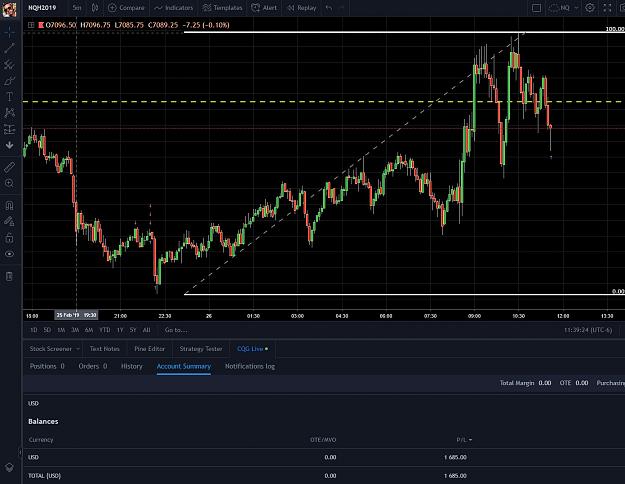The width and height of the screenshot is (625, 484).
Task: Toggle lock all drawing tools
Action: (10, 238)
